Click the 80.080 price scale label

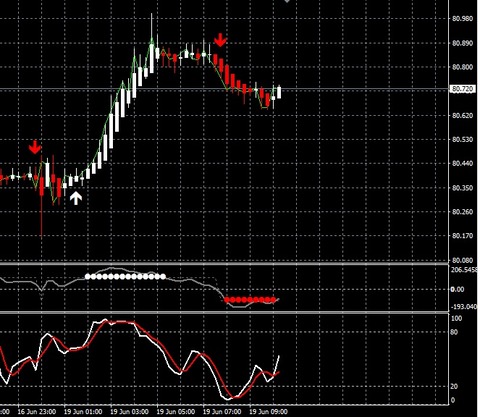click(462, 260)
